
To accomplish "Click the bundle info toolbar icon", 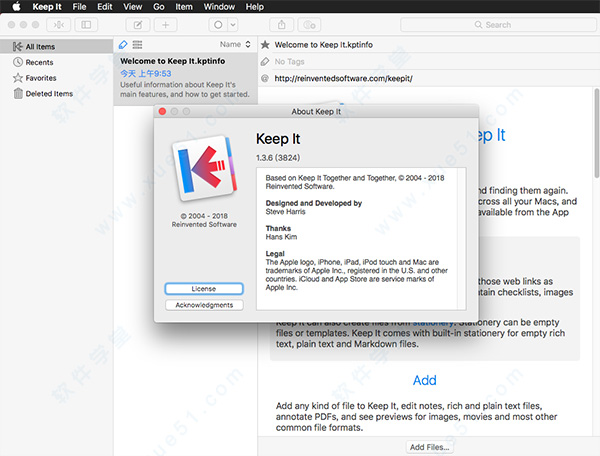I will [x=309, y=25].
